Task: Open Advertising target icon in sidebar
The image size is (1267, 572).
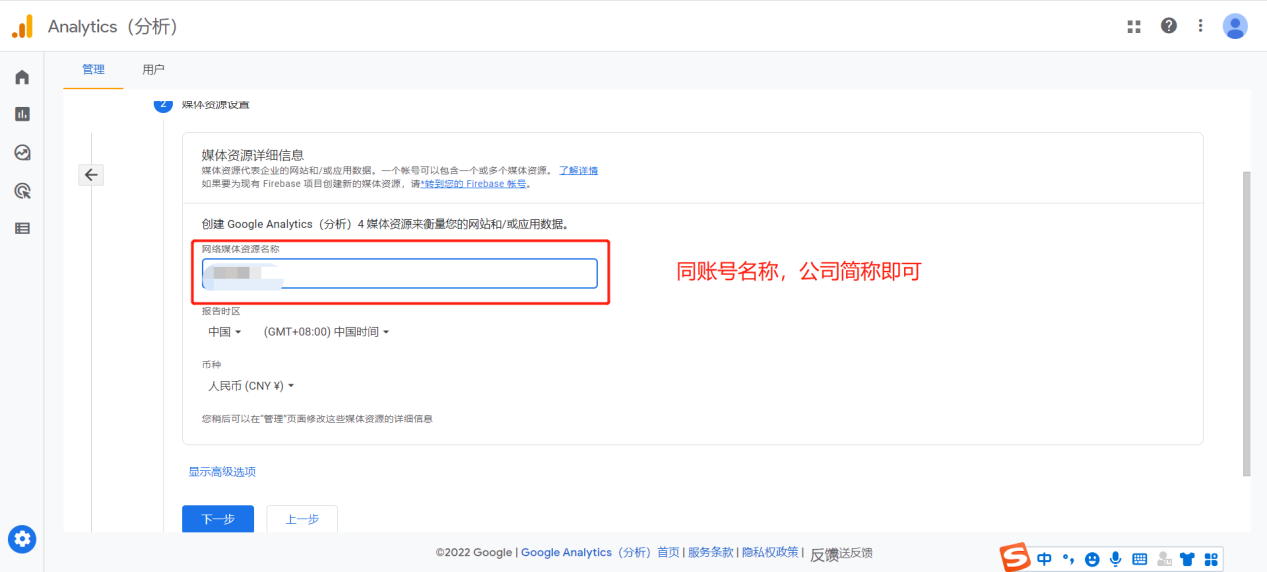Action: click(22, 190)
